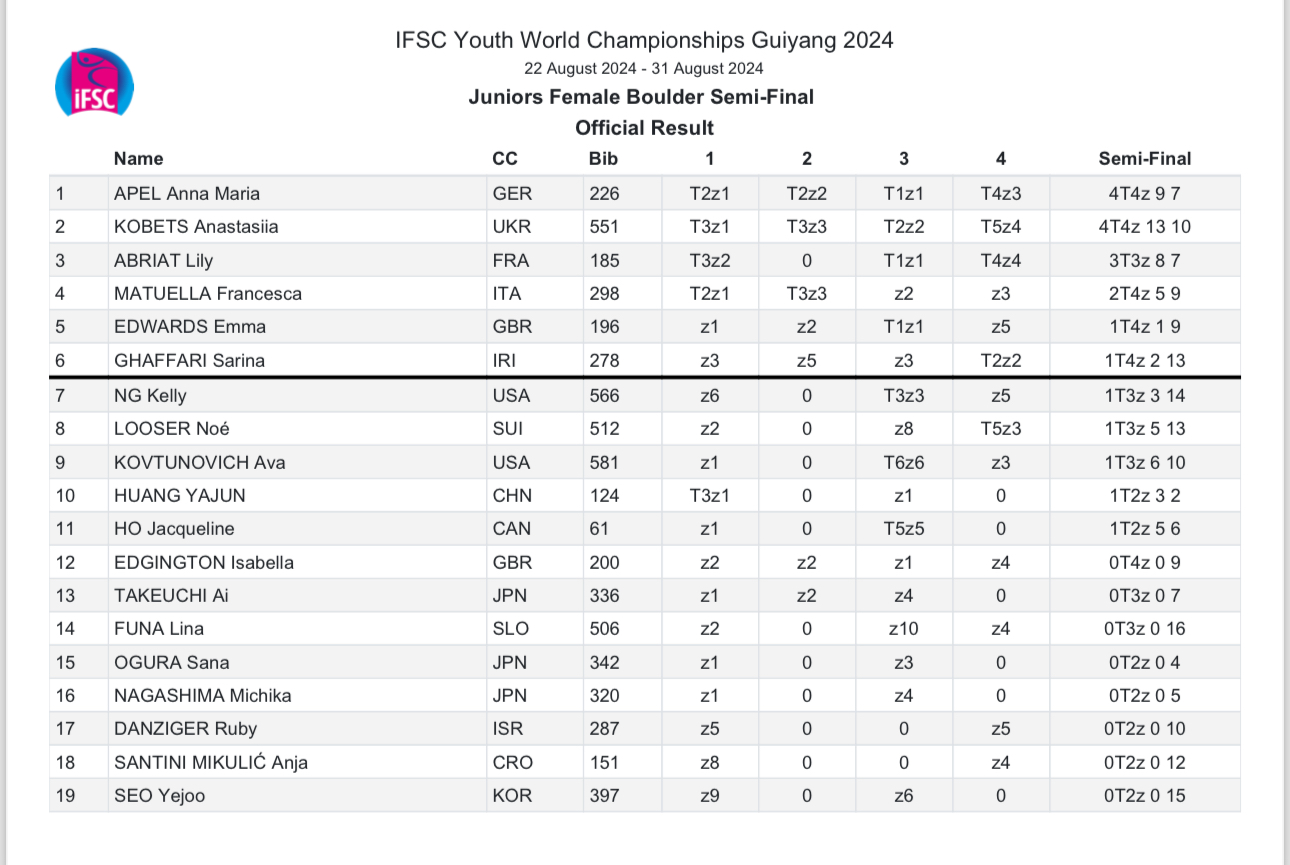
Task: Select the CAN country code
Action: (511, 529)
